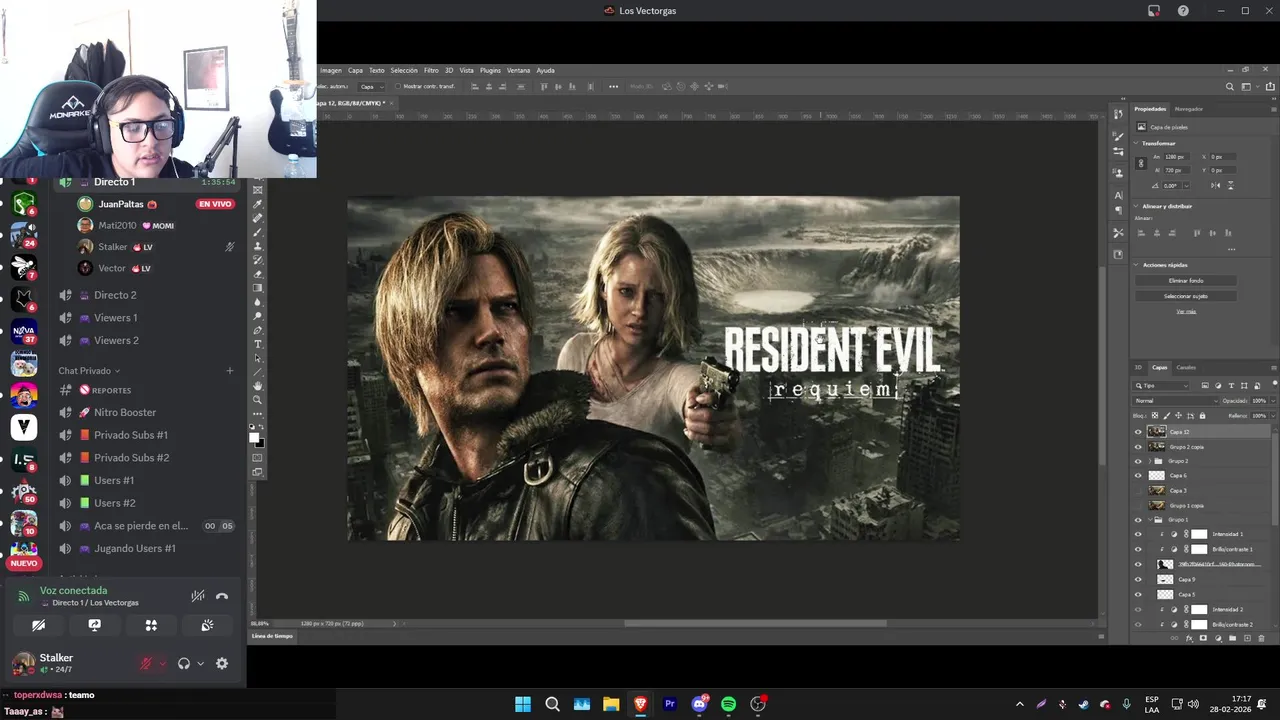Select the Horizontal Type tool
The height and width of the screenshot is (720, 1280).
257,344
